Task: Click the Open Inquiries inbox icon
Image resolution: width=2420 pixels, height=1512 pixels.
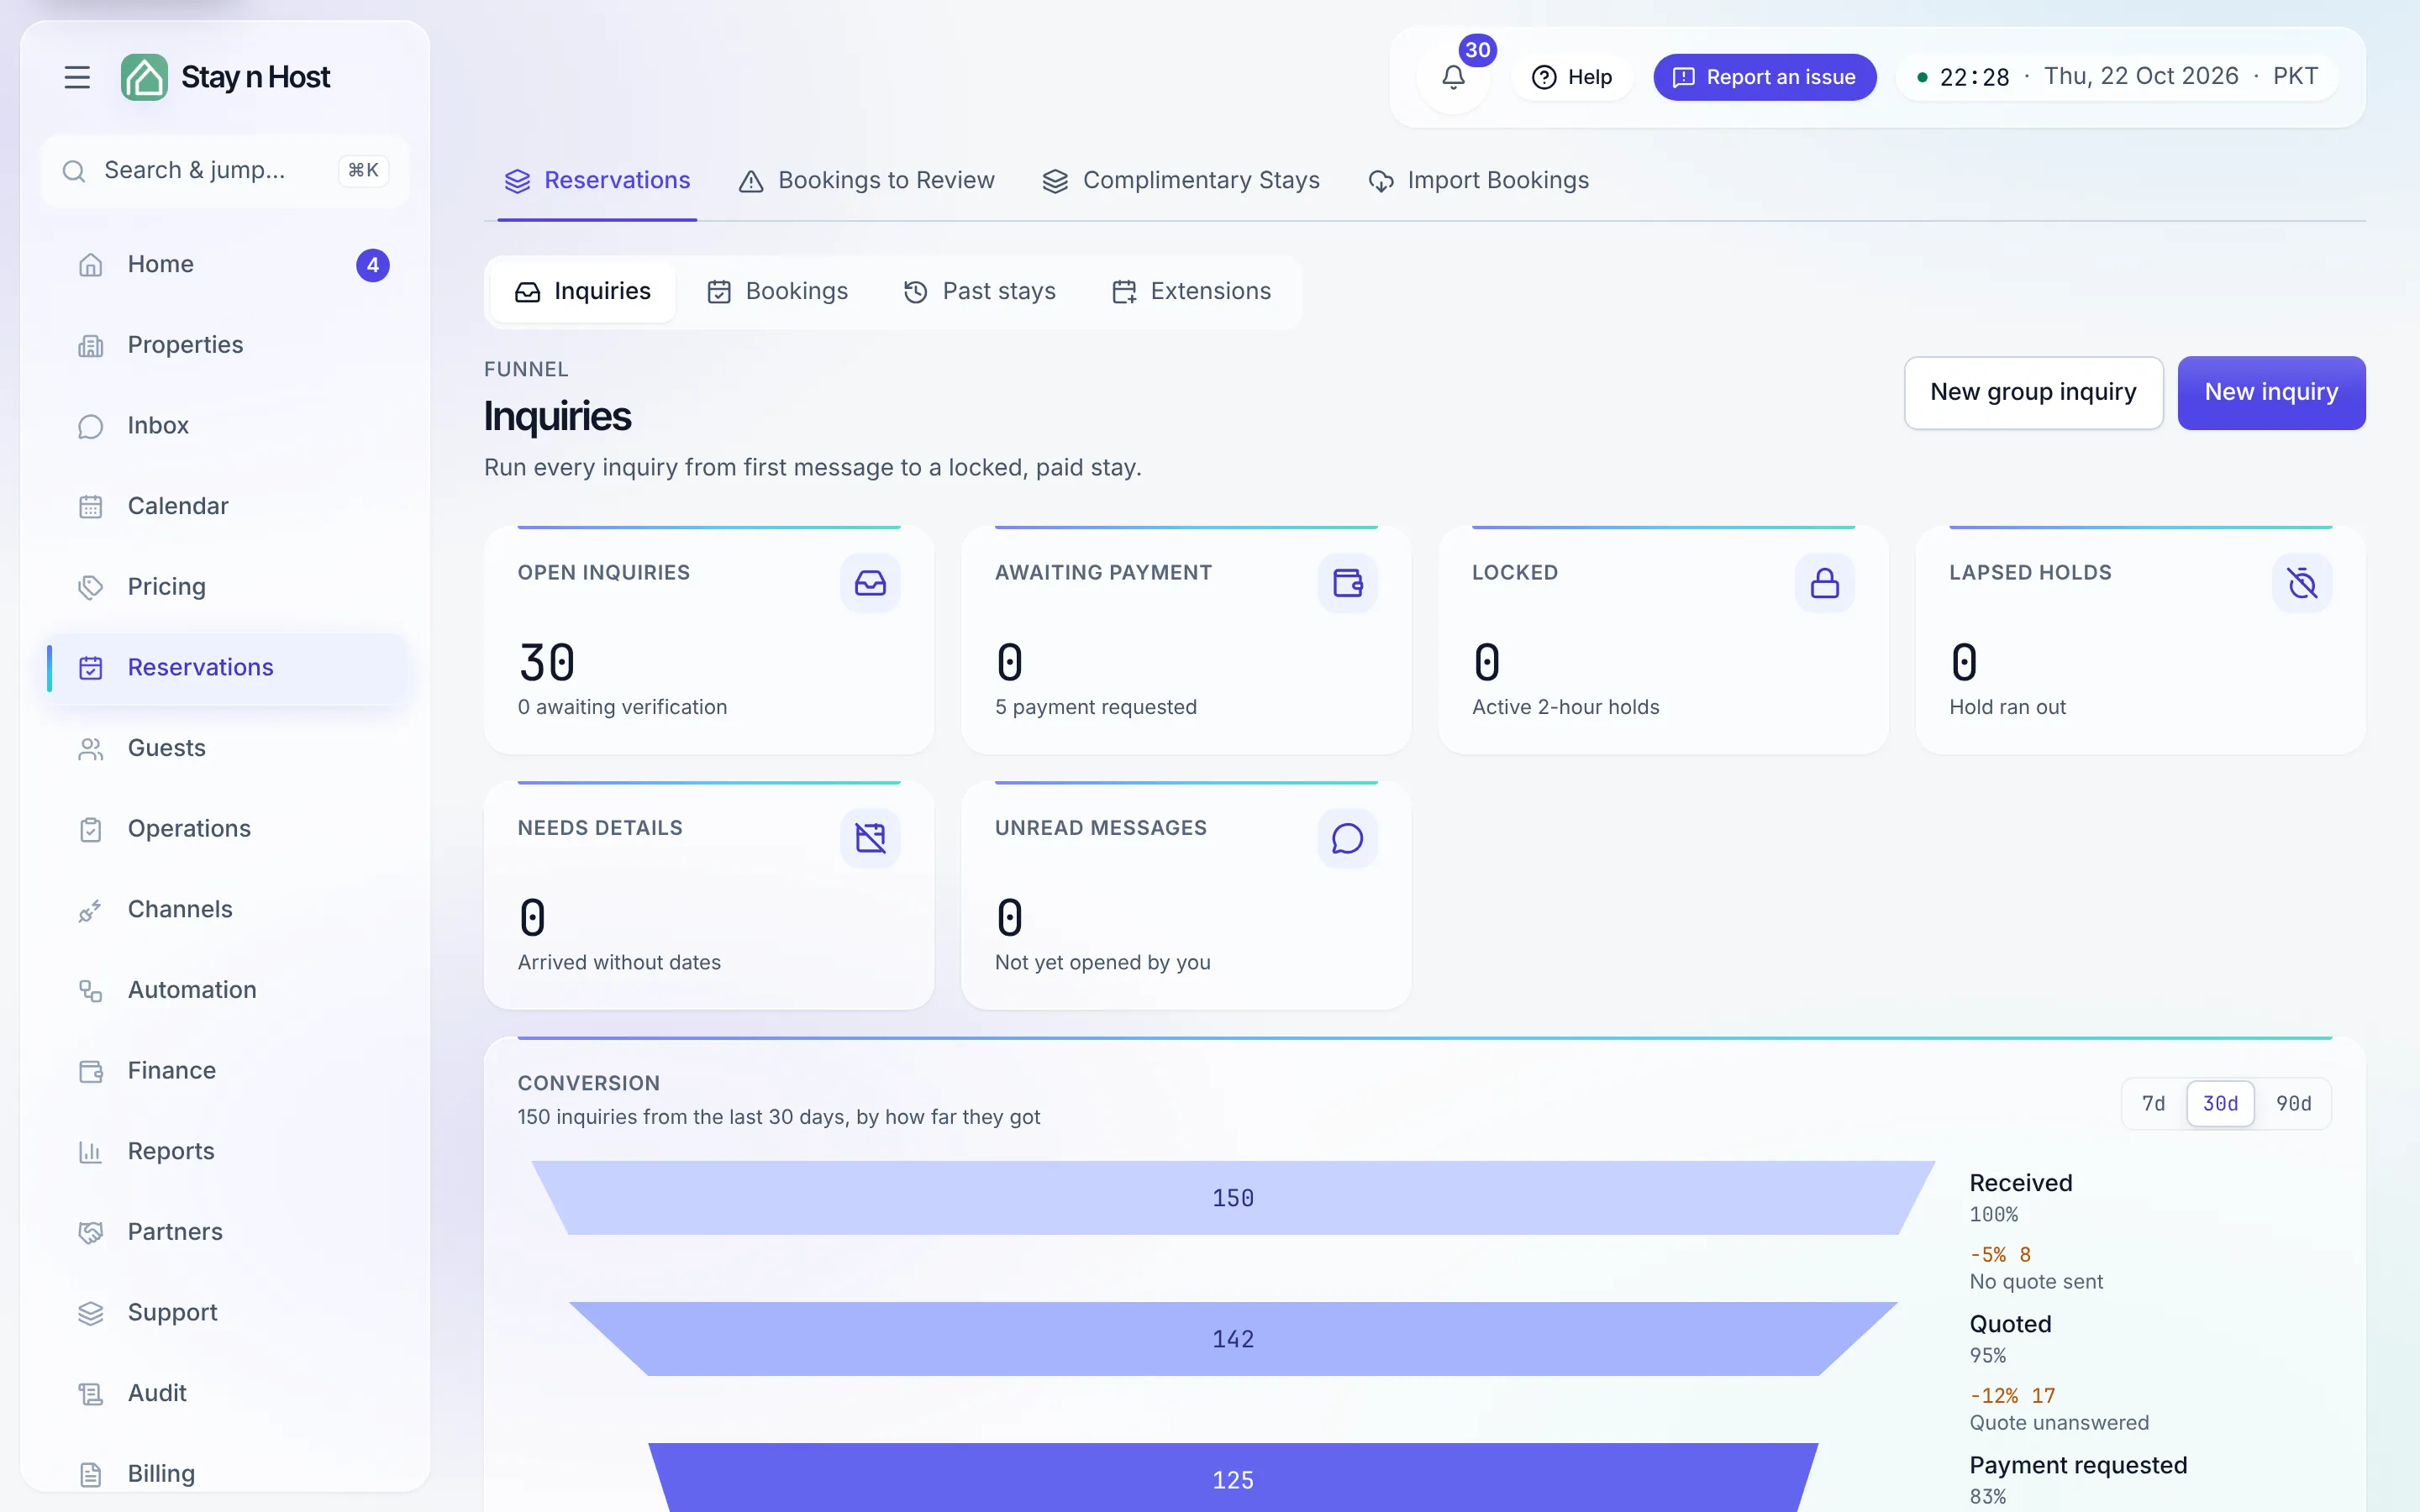Action: point(870,583)
